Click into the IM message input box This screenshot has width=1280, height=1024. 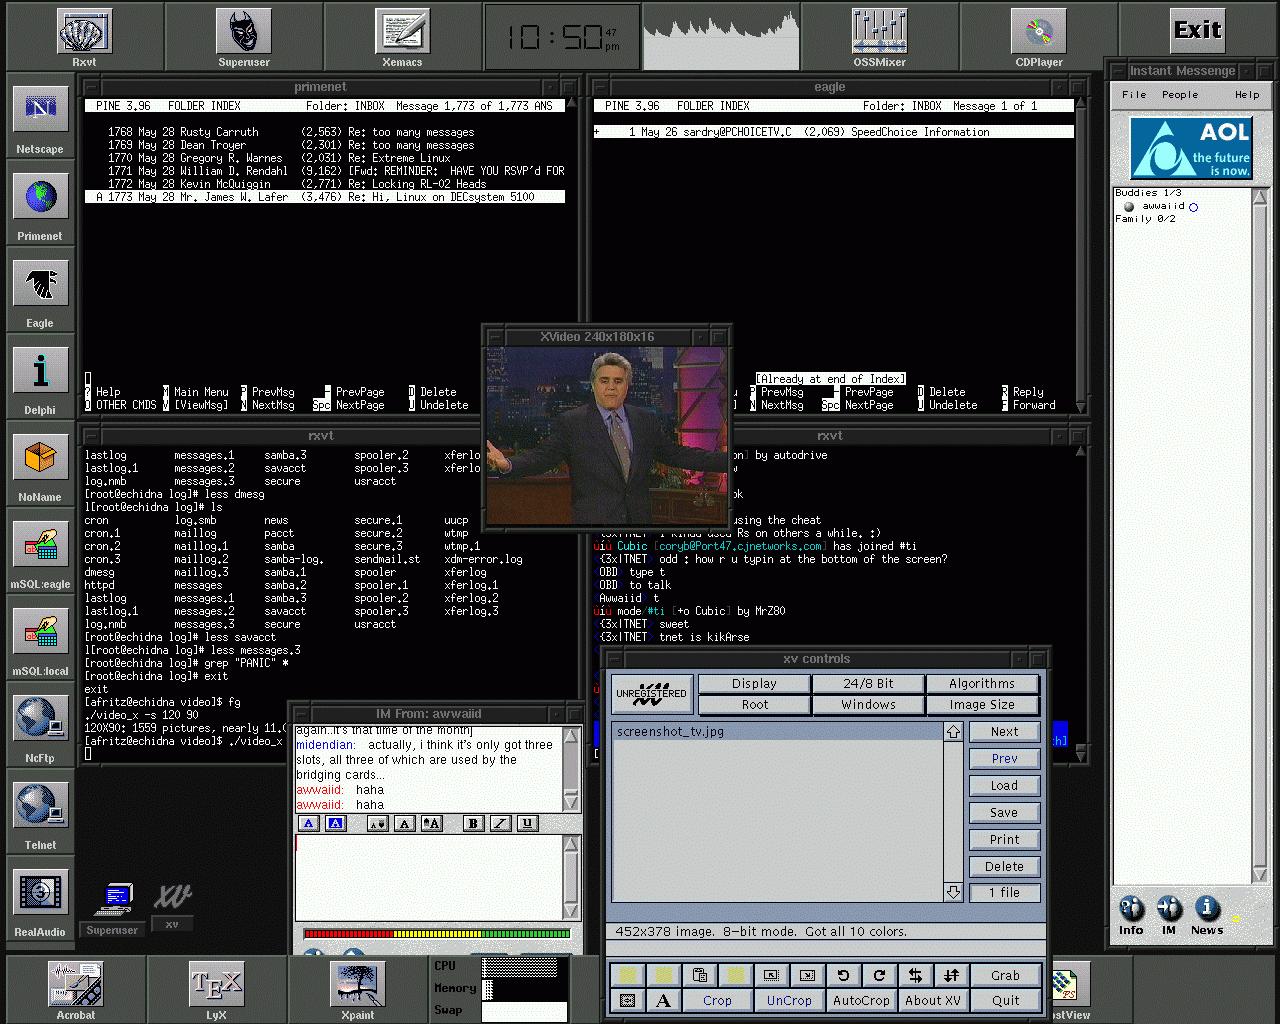[x=428, y=877]
